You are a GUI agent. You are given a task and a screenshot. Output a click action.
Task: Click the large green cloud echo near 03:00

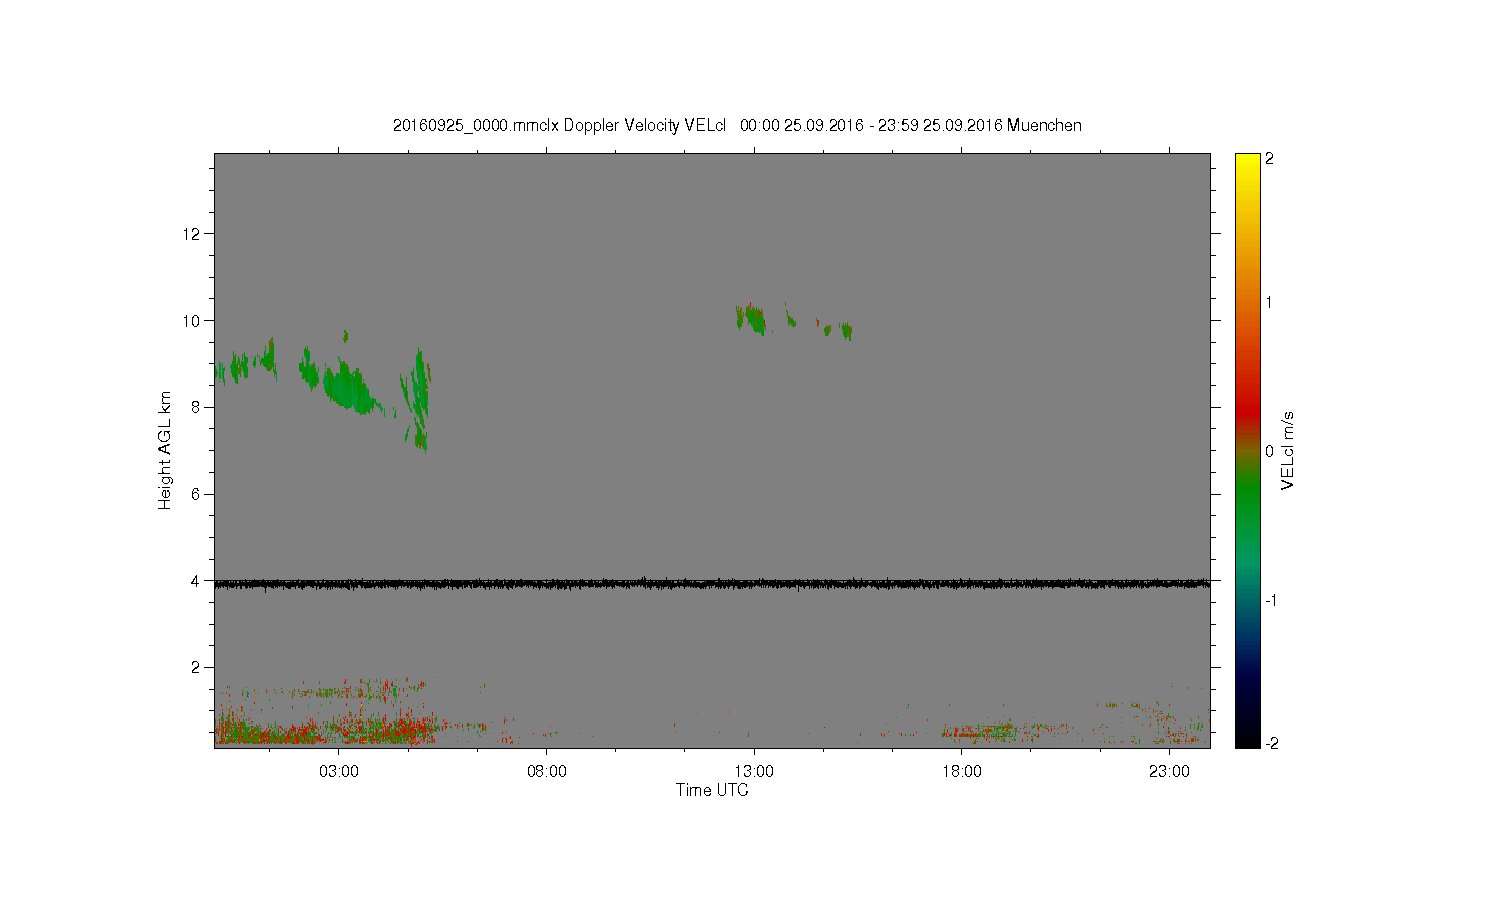[x=345, y=385]
